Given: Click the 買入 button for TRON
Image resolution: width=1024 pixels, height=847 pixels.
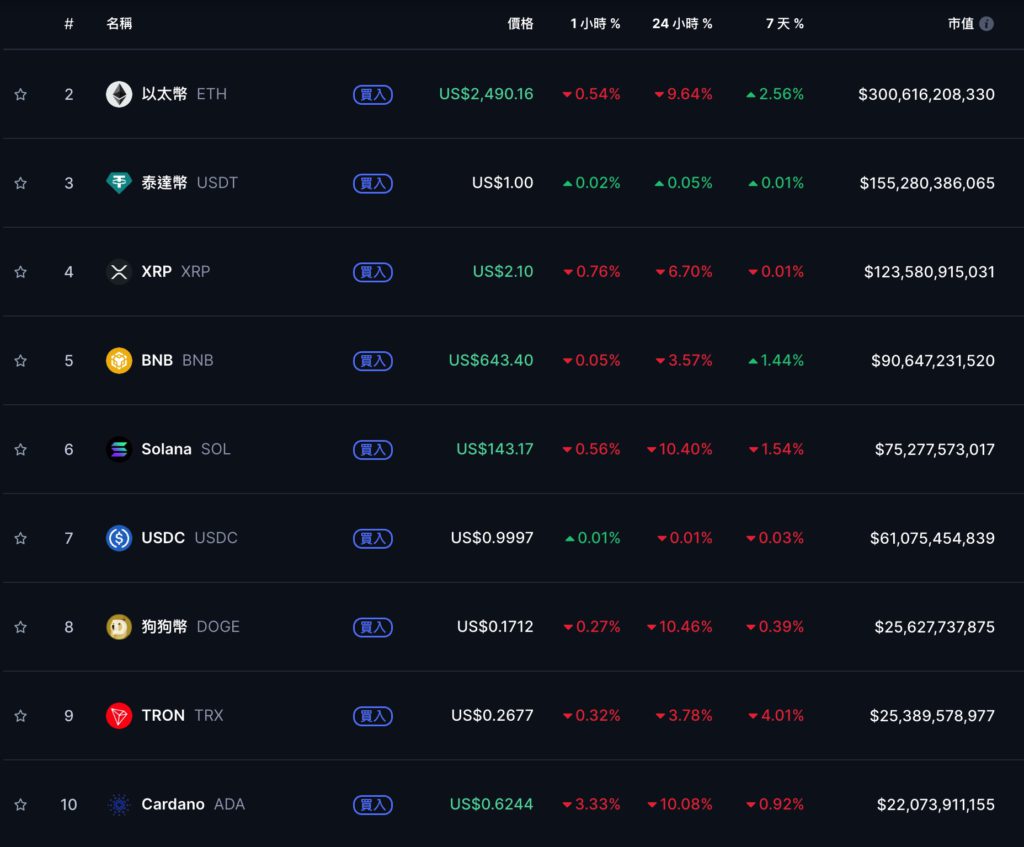Looking at the screenshot, I should [373, 716].
